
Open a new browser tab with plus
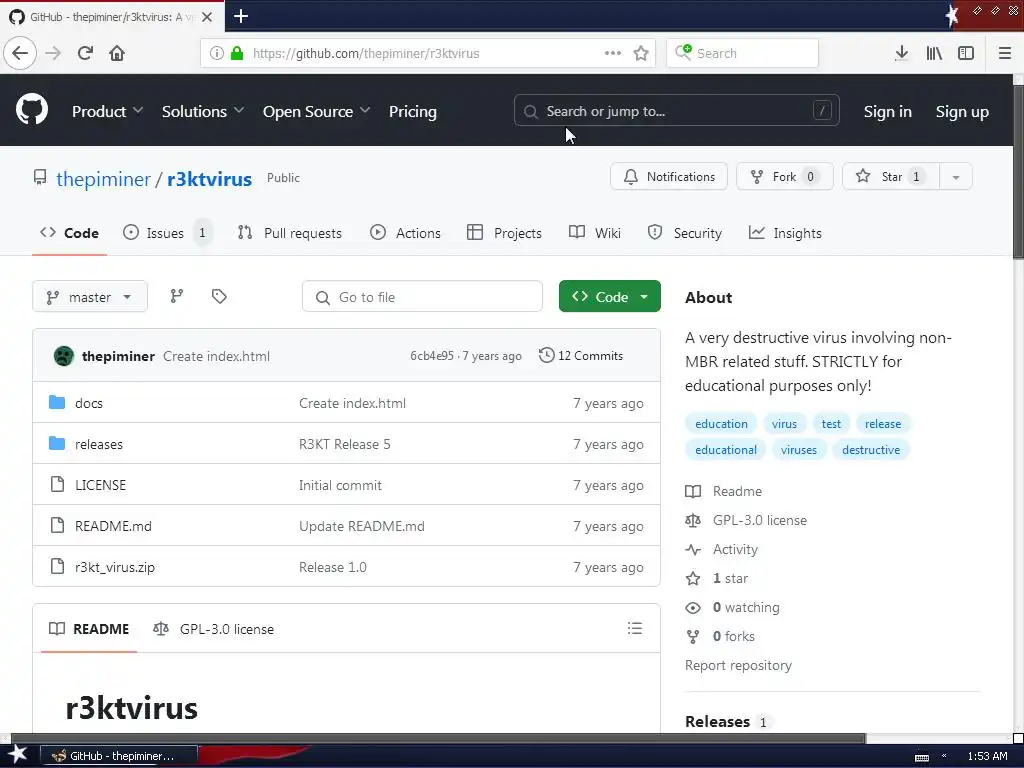pos(240,16)
